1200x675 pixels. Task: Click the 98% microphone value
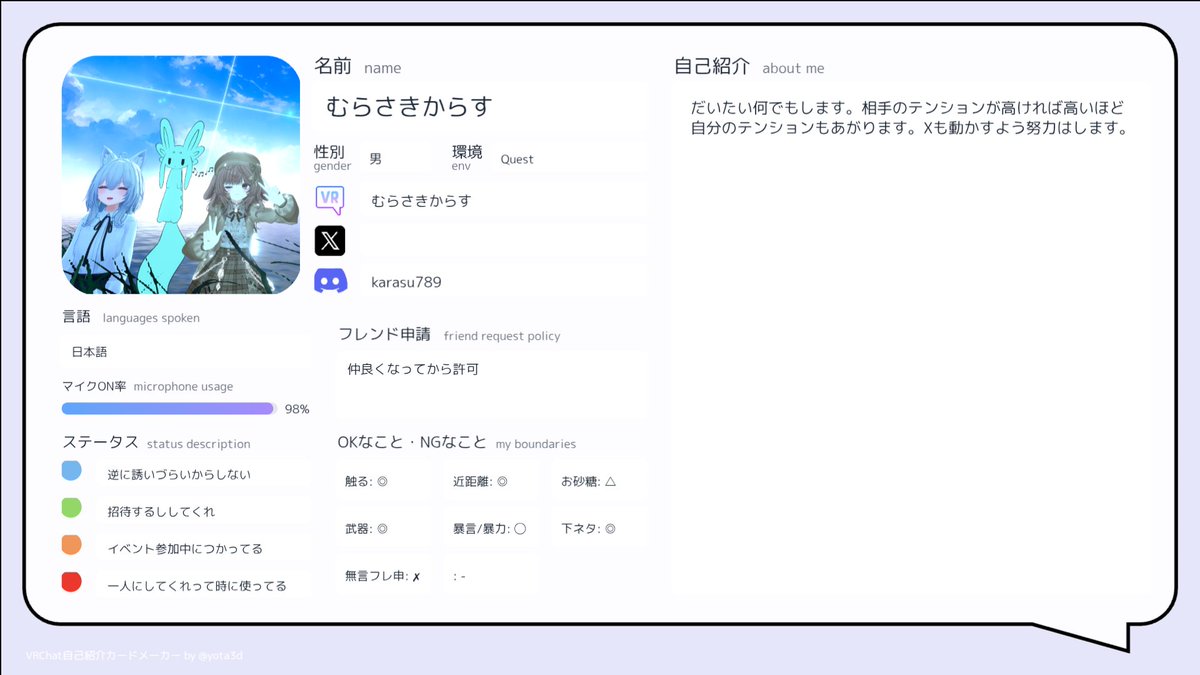(x=297, y=409)
